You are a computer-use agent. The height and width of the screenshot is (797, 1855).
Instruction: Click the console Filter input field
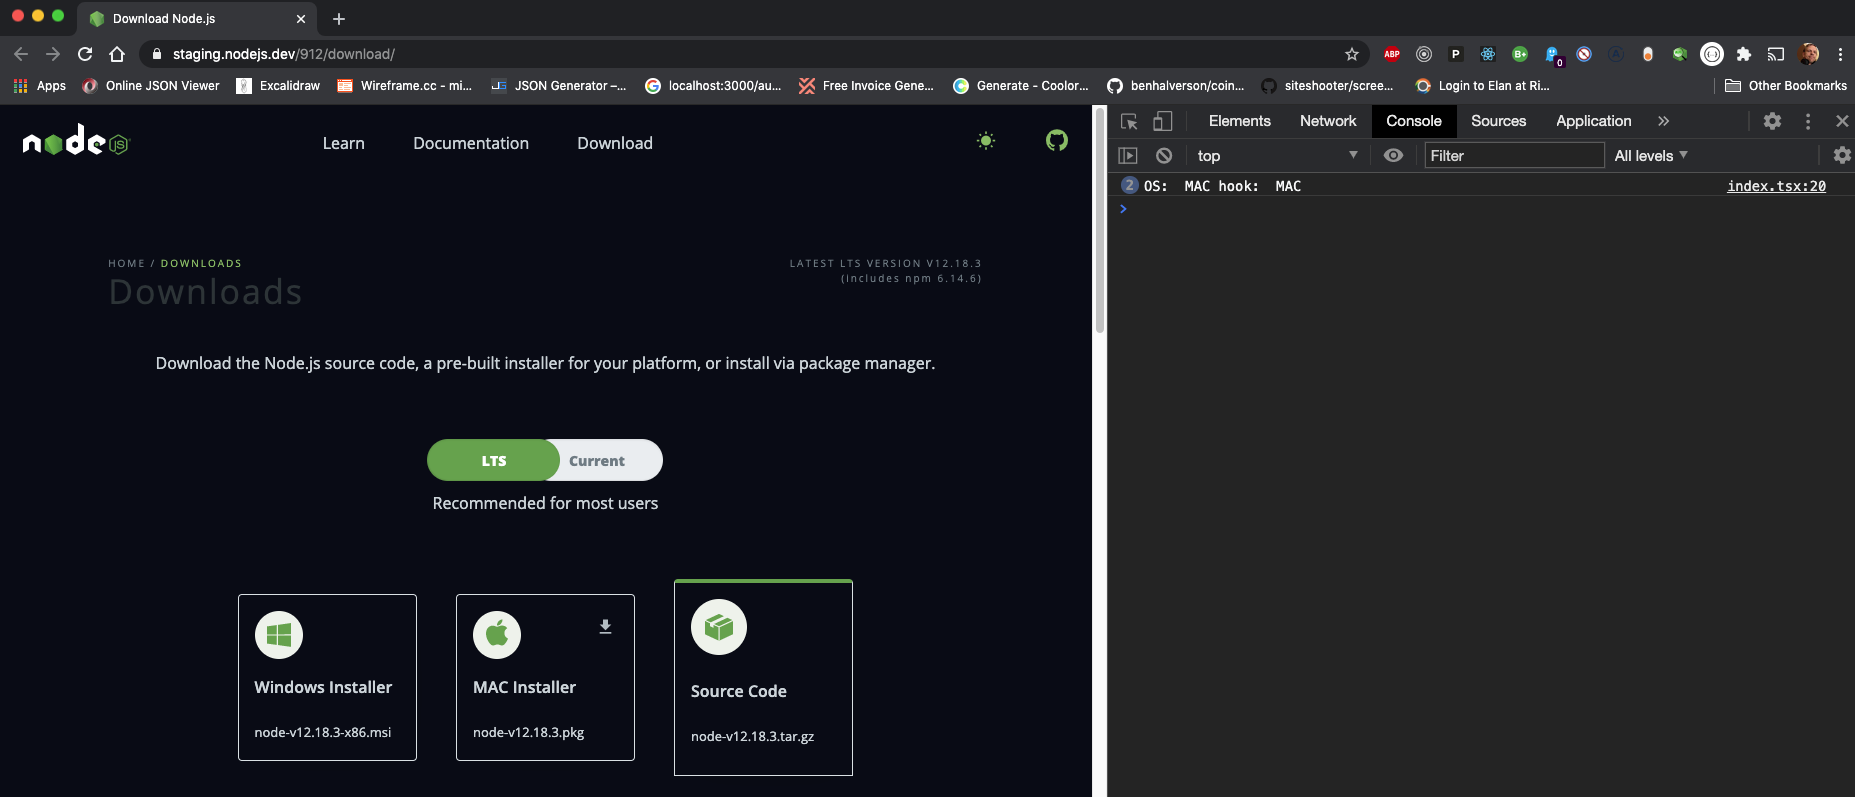click(1514, 155)
